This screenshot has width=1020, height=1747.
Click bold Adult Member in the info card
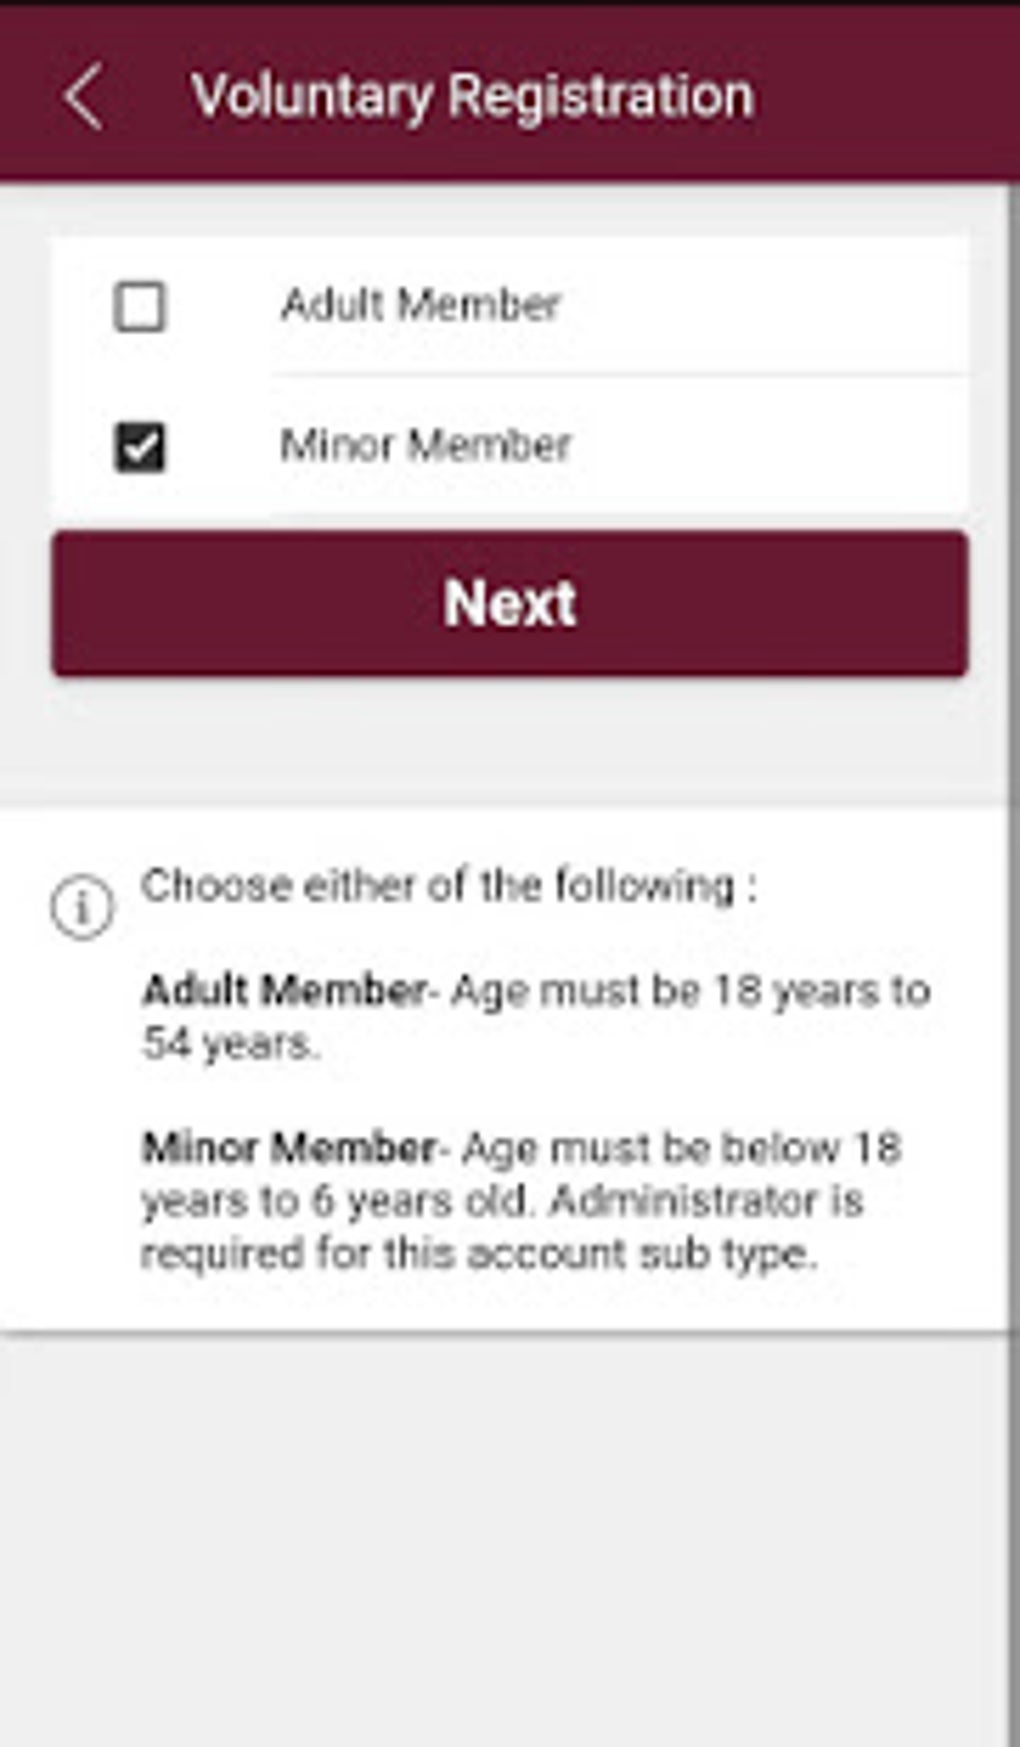284,991
